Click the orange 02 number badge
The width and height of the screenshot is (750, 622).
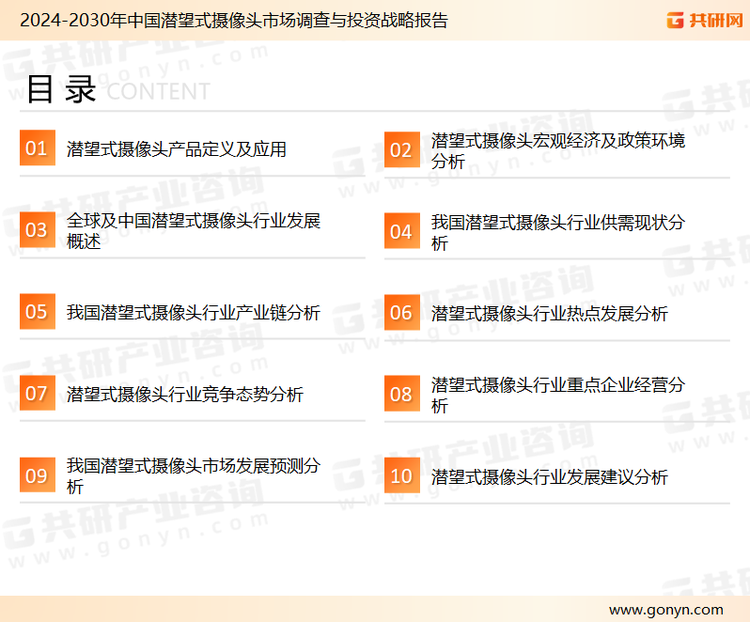pos(402,150)
